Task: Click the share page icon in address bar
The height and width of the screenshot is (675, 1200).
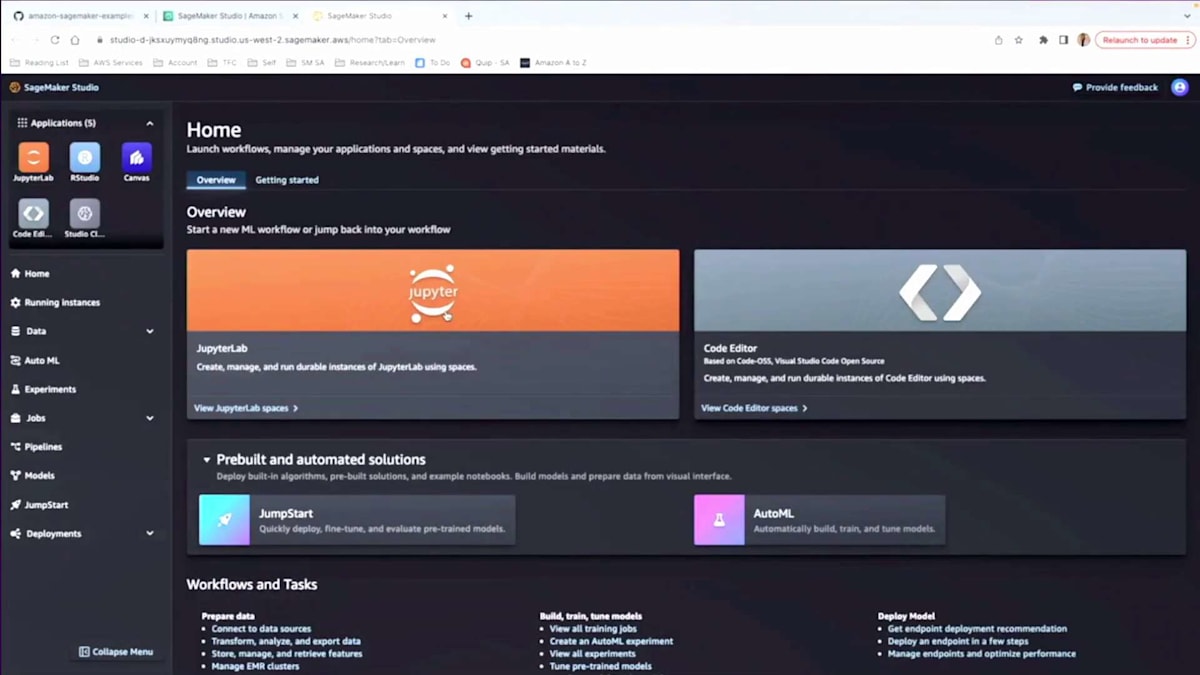Action: pos(998,40)
